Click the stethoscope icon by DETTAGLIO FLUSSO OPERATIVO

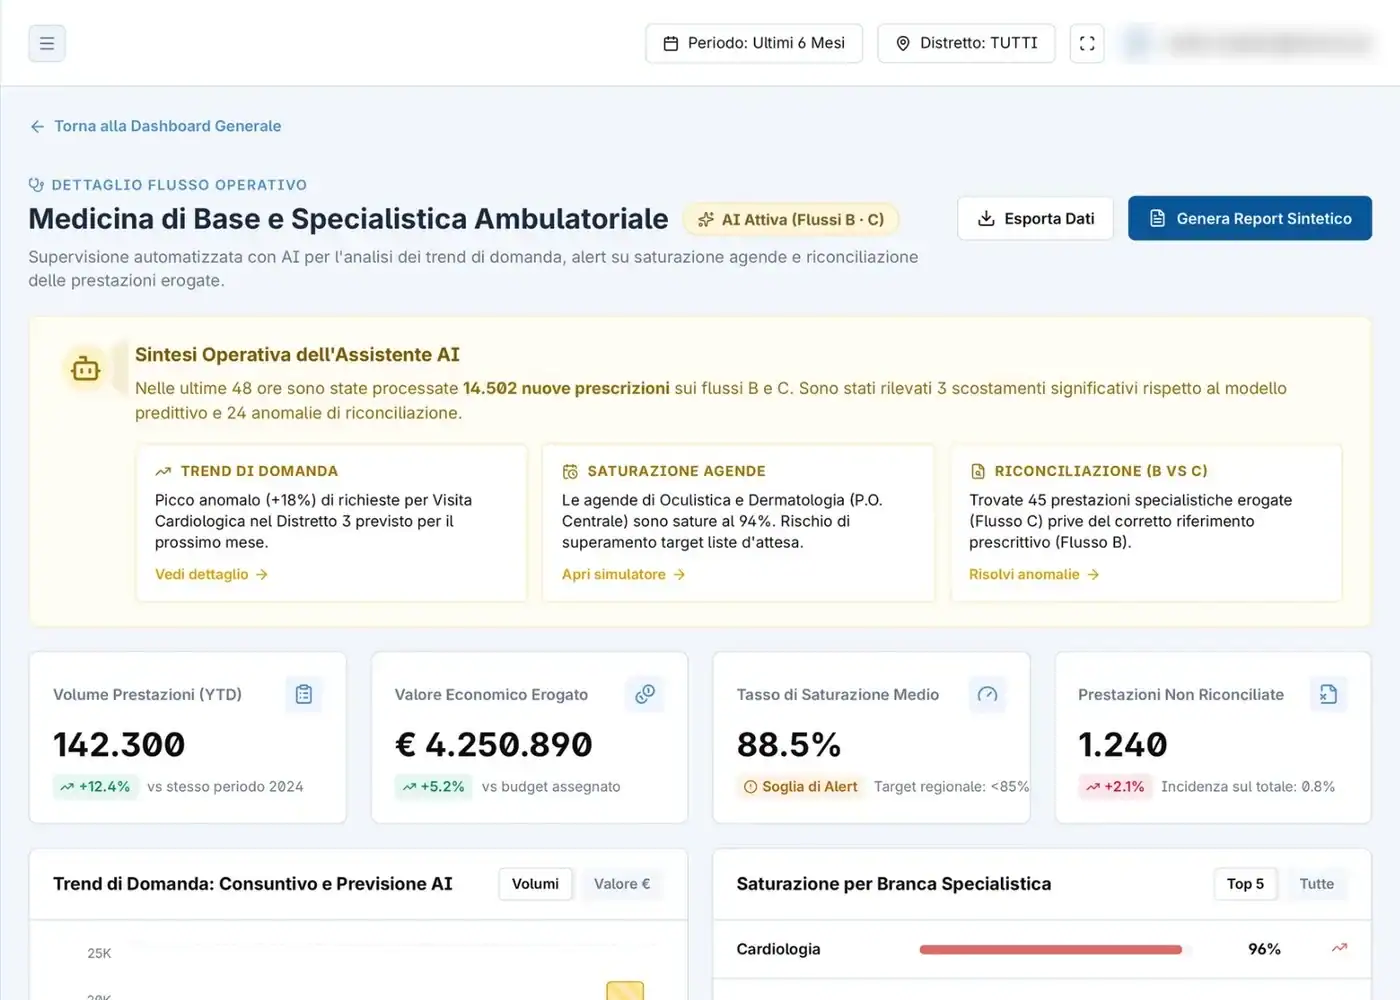36,184
